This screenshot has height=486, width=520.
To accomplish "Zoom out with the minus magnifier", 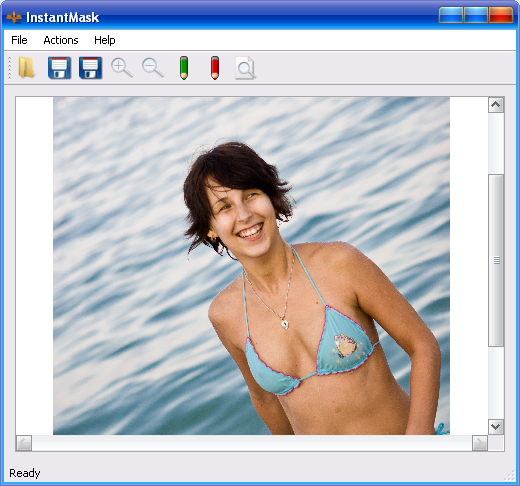I will (x=153, y=68).
